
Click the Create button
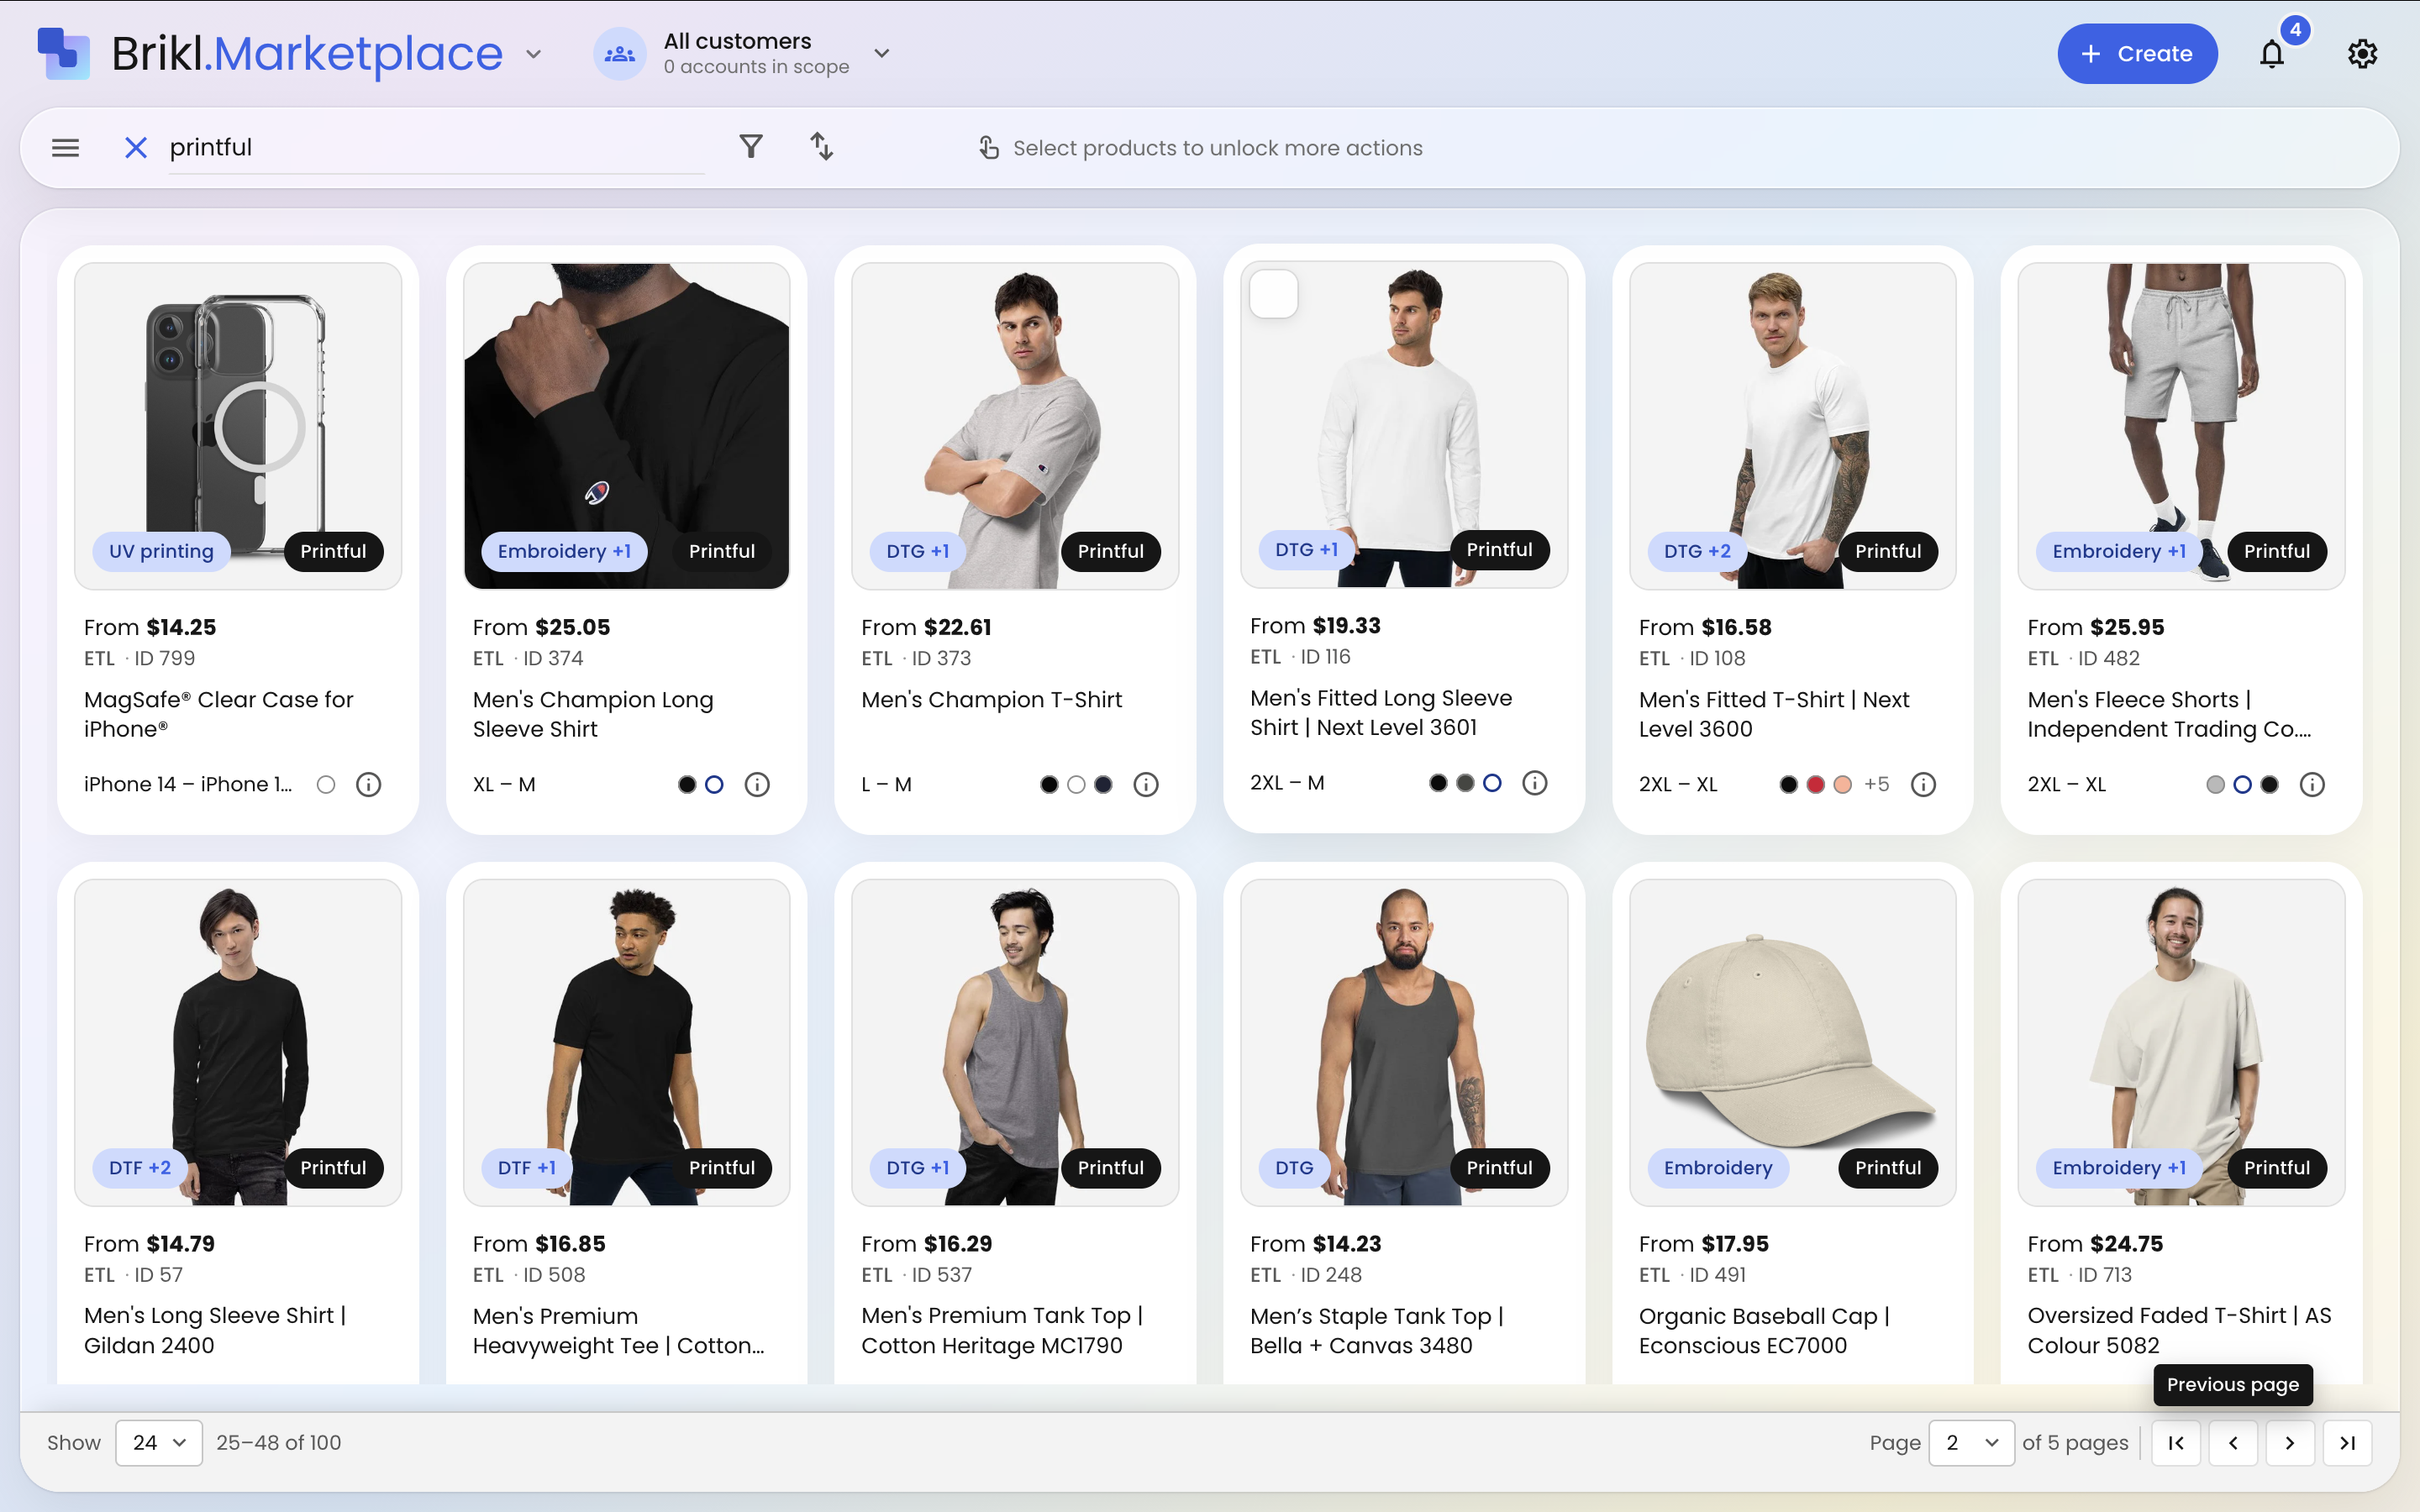tap(2137, 54)
